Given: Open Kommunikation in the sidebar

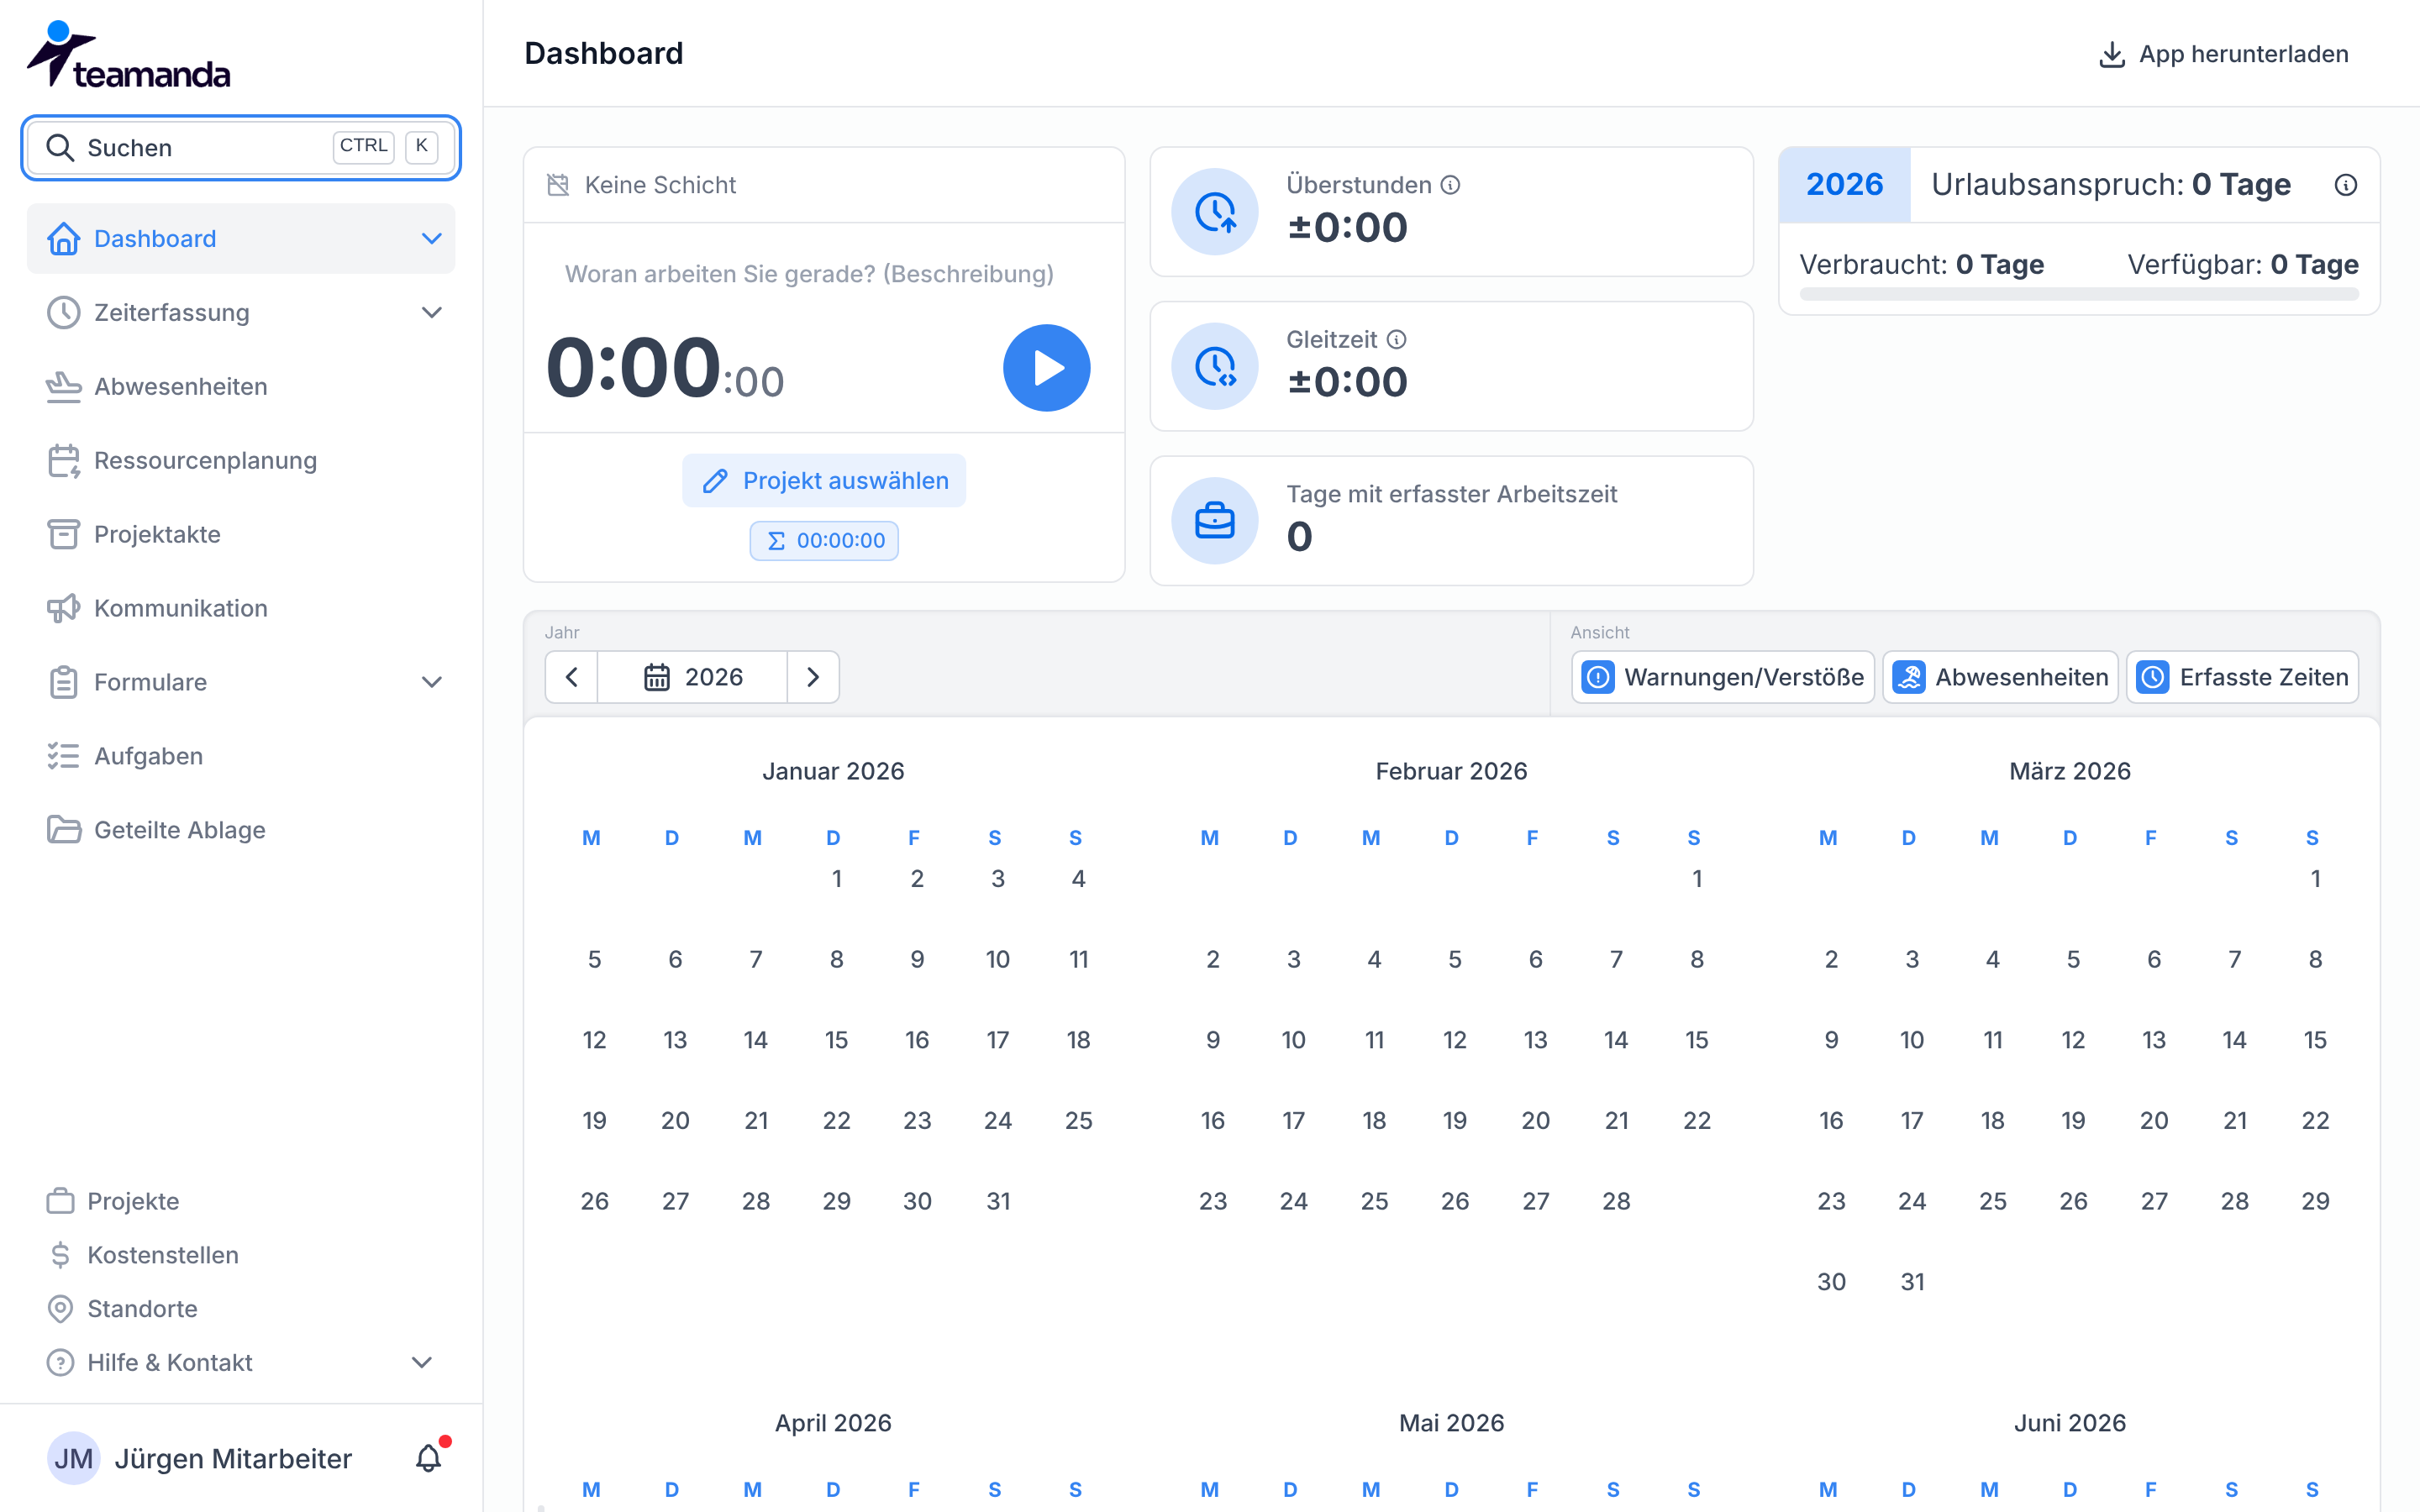Looking at the screenshot, I should [x=240, y=608].
